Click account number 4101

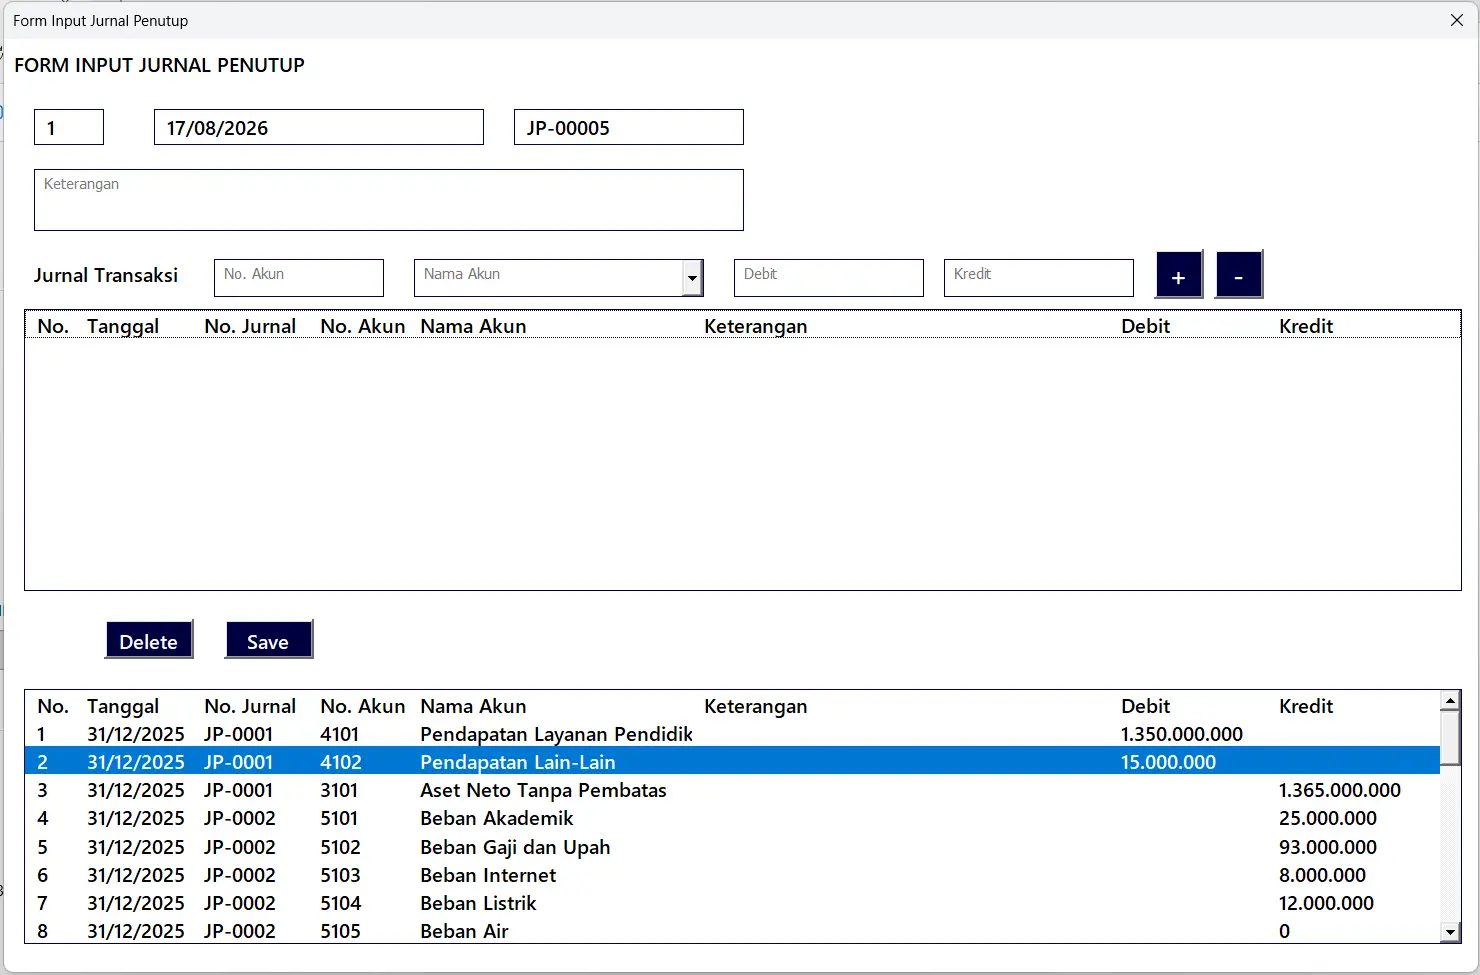pos(339,734)
